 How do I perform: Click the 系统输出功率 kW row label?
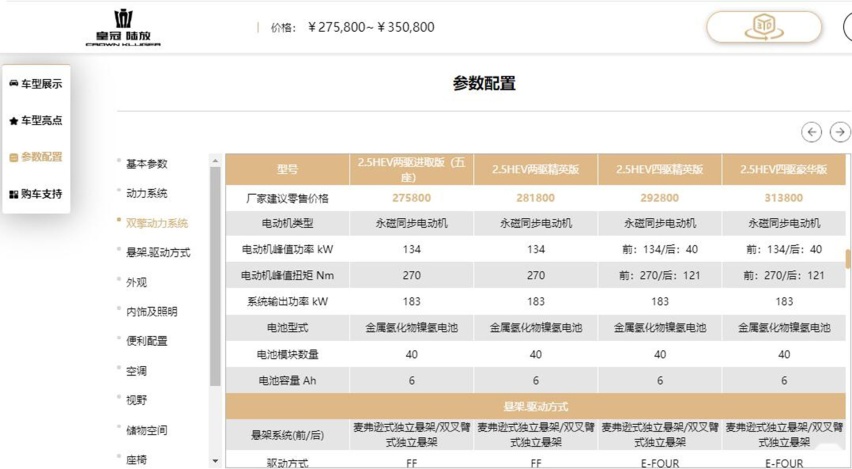287,302
